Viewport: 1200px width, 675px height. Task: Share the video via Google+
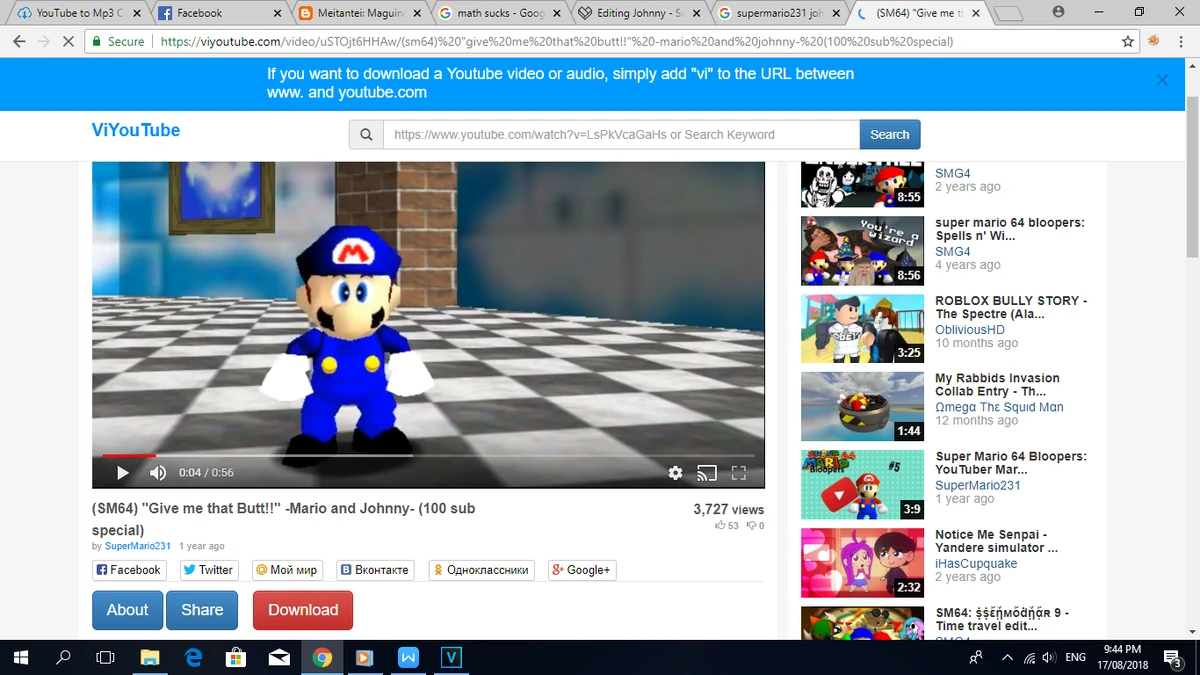point(581,569)
